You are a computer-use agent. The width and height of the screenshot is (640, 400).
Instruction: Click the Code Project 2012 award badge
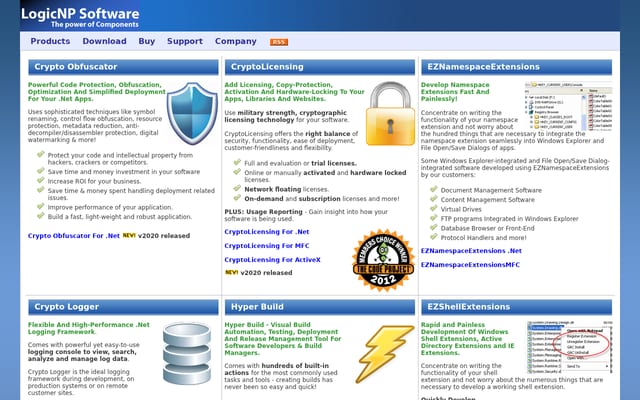click(383, 260)
